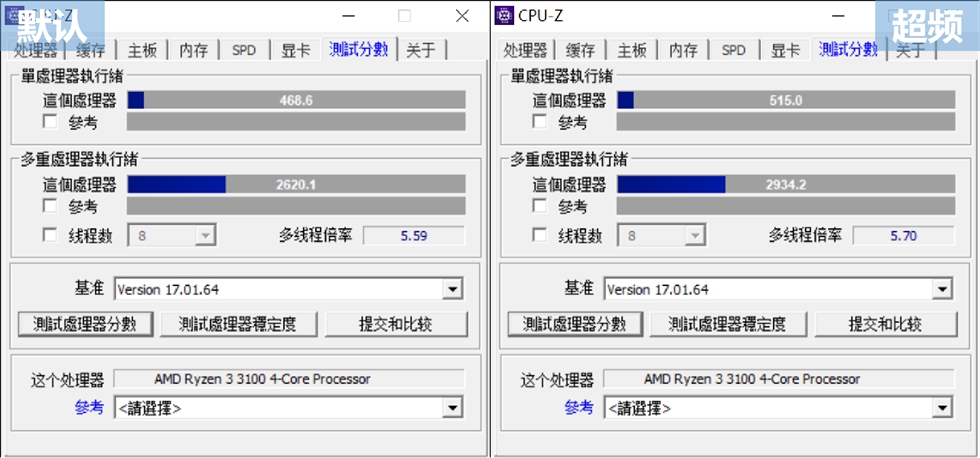The image size is (980, 458).
Task: Open 基准 Version 17.01.64 dropdown in right window
Action: pos(942,289)
